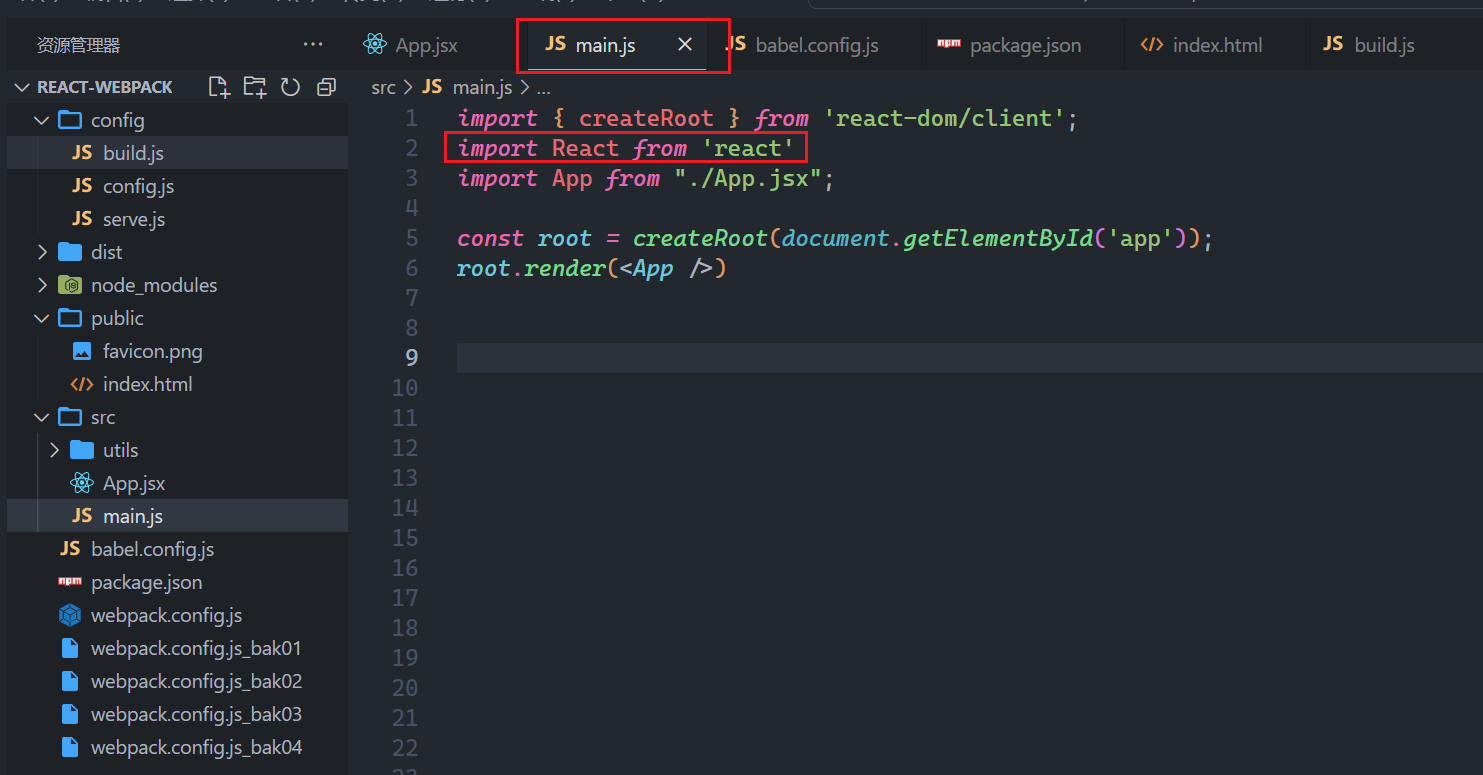Click line number 9 in gutter
The image size is (1483, 775).
pyautogui.click(x=411, y=358)
